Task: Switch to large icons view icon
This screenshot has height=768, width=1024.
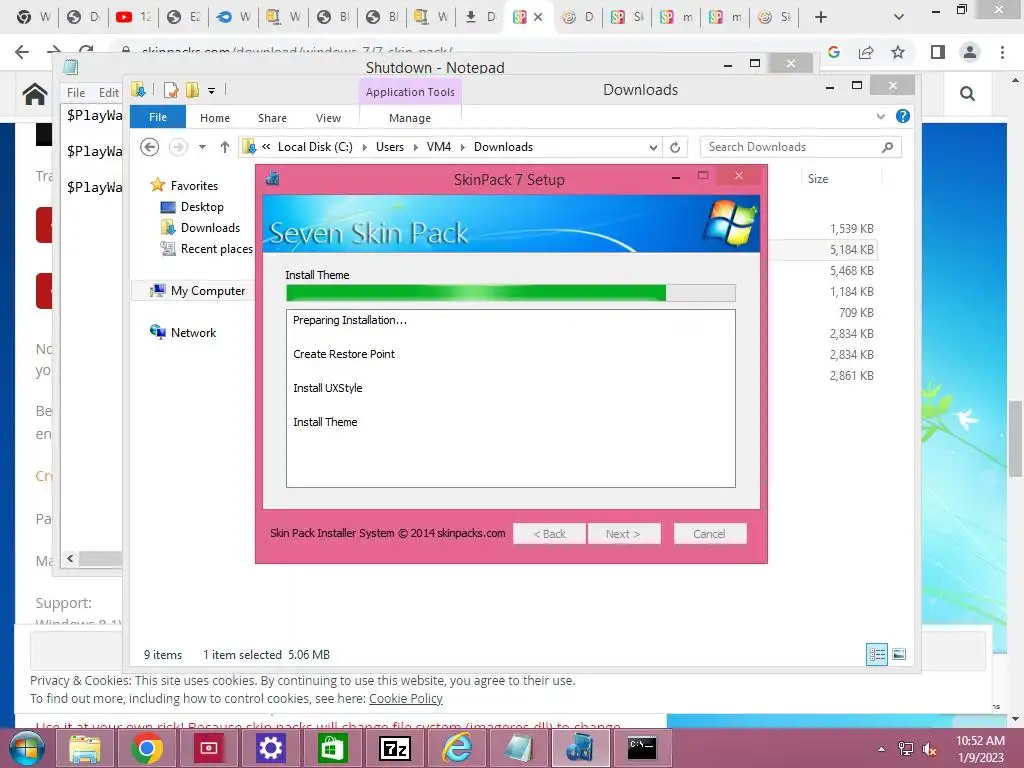Action: (899, 654)
